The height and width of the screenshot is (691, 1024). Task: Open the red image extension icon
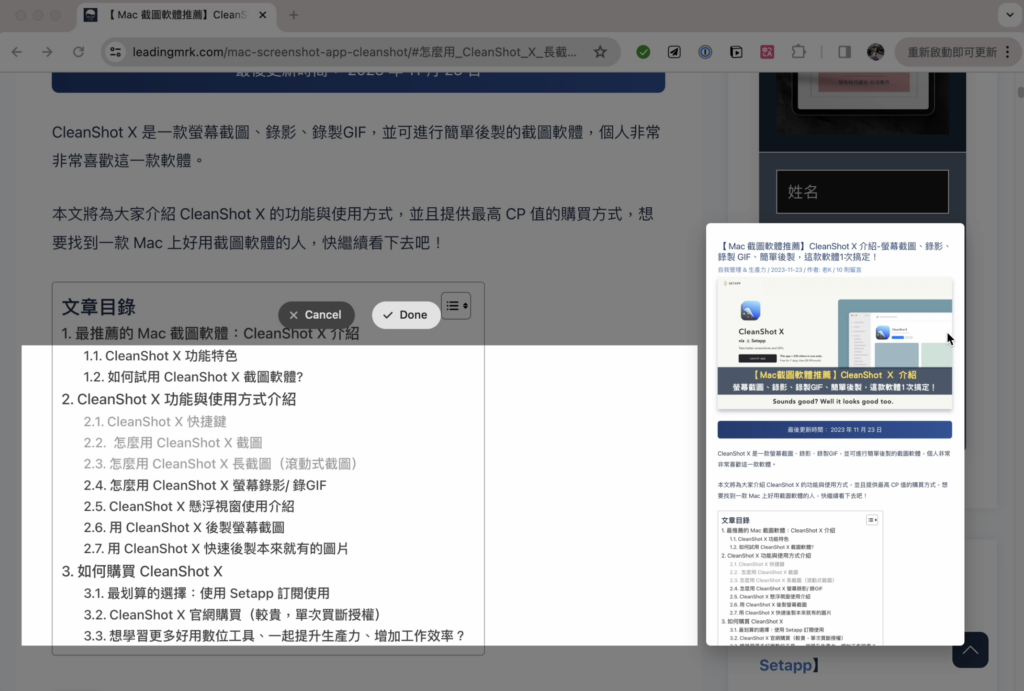(767, 52)
